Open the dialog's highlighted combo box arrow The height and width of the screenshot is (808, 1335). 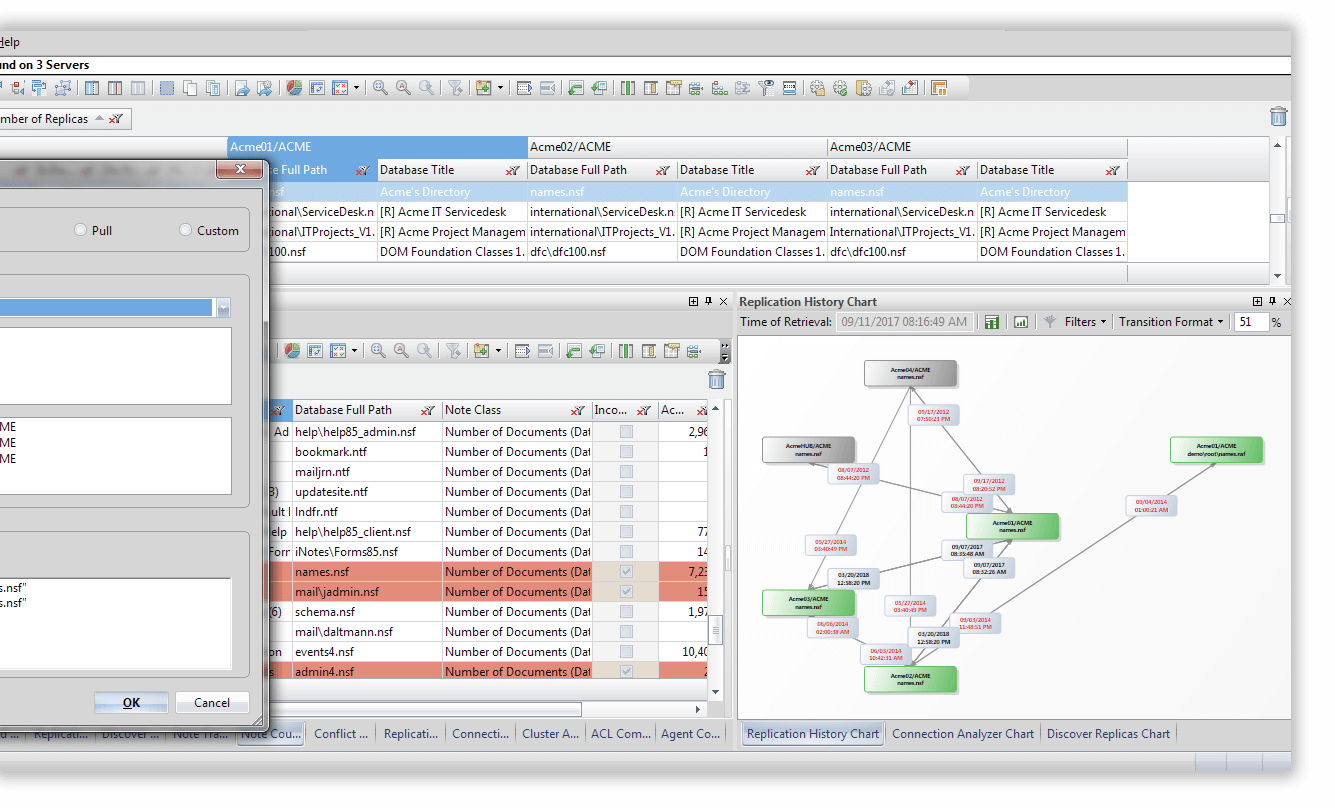click(x=223, y=307)
